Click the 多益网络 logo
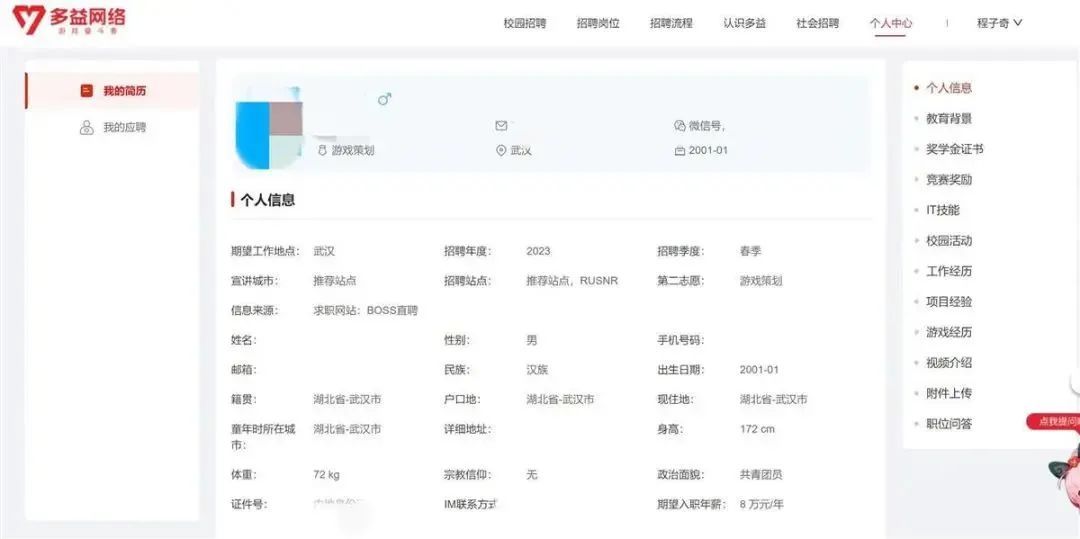 68,21
